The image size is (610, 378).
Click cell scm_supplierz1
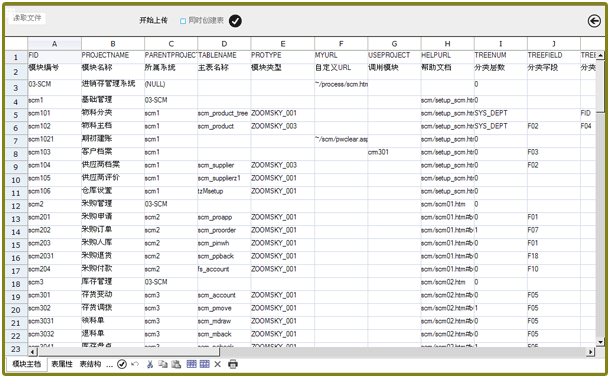click(224, 180)
